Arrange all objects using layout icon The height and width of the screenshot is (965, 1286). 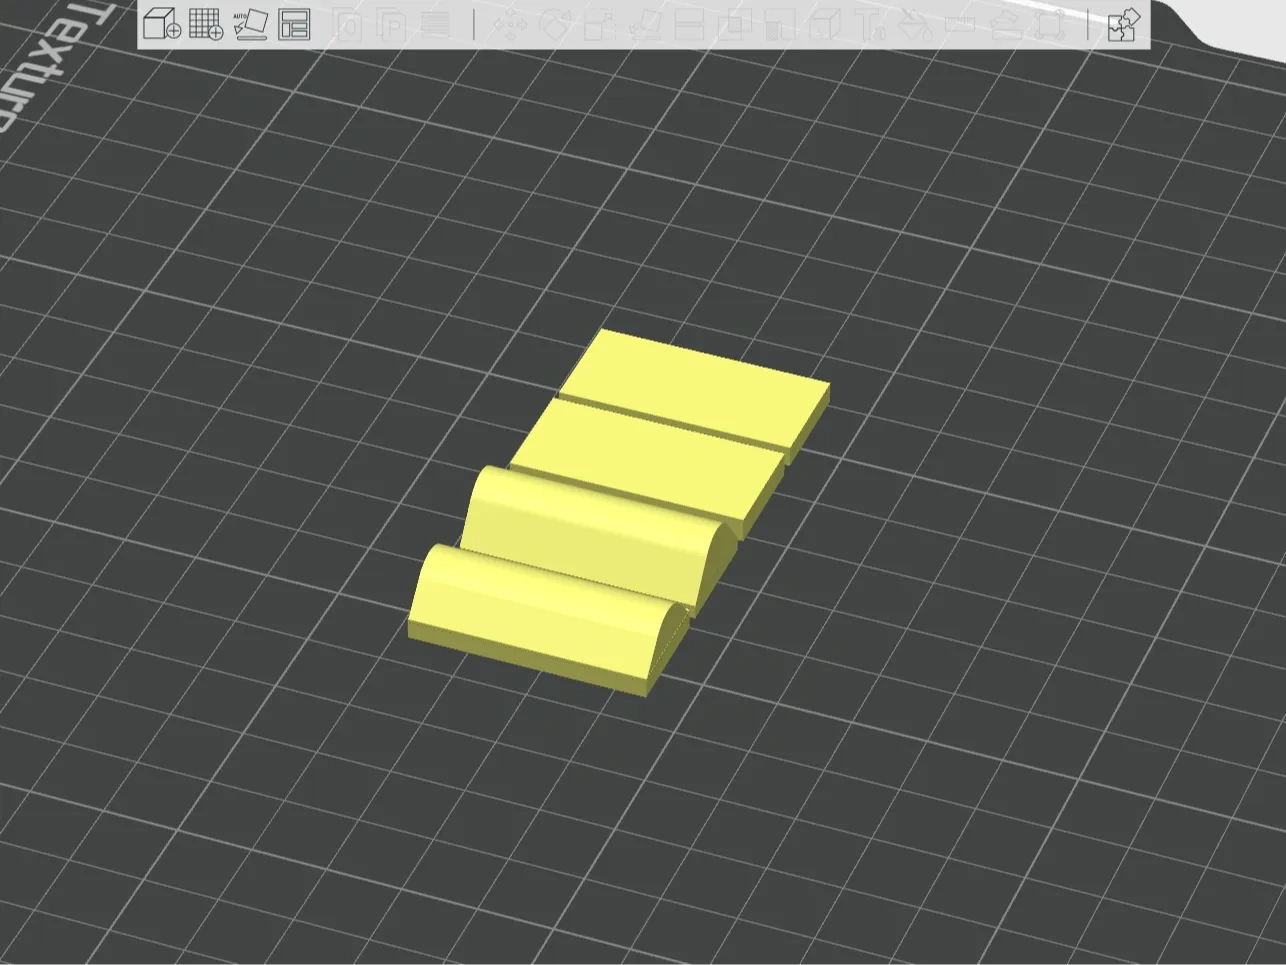tap(294, 24)
